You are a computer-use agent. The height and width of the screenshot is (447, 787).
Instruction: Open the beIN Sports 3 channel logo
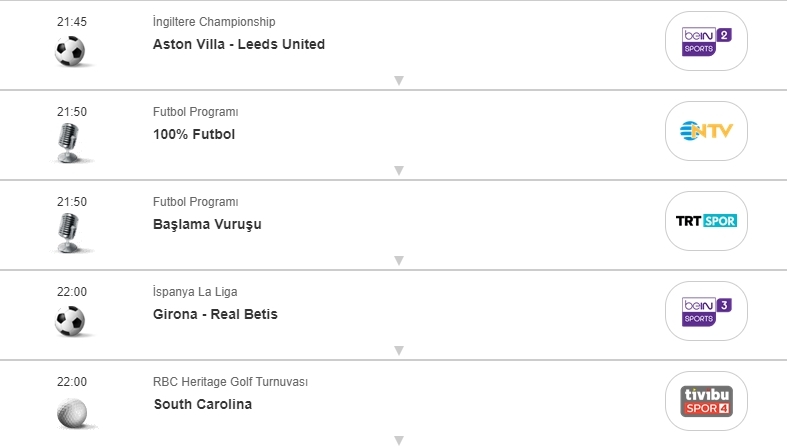pos(706,311)
